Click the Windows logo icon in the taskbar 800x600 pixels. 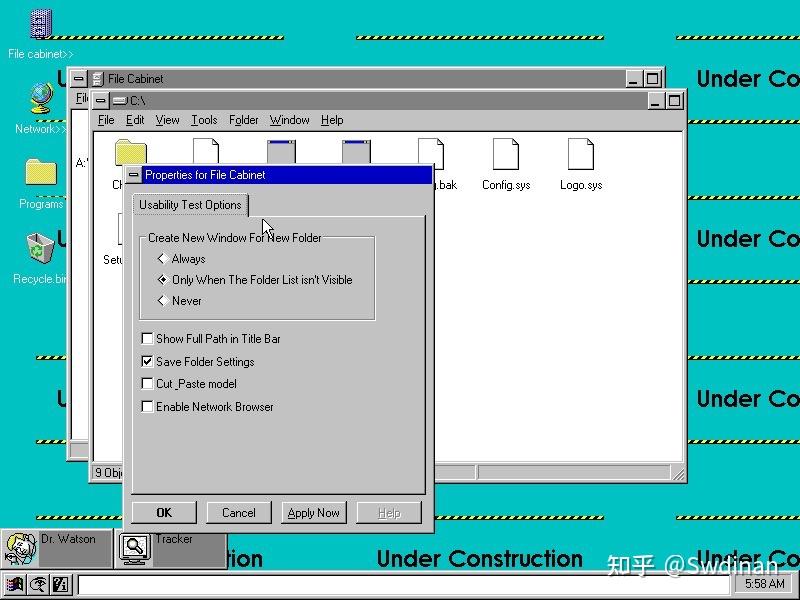(14, 585)
